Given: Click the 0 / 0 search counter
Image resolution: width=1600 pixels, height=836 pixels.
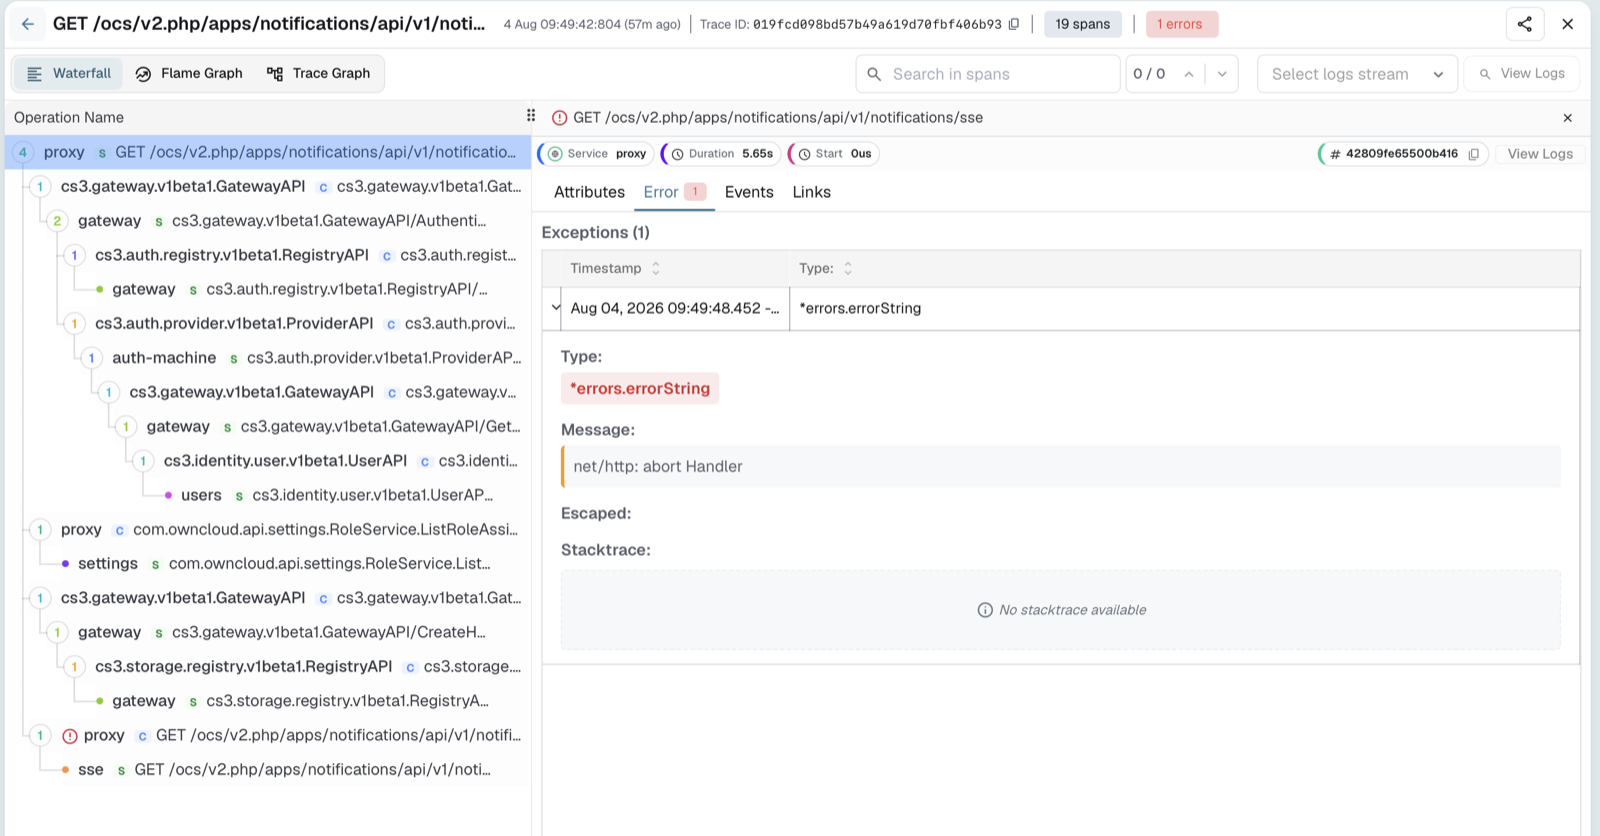Looking at the screenshot, I should 1149,74.
